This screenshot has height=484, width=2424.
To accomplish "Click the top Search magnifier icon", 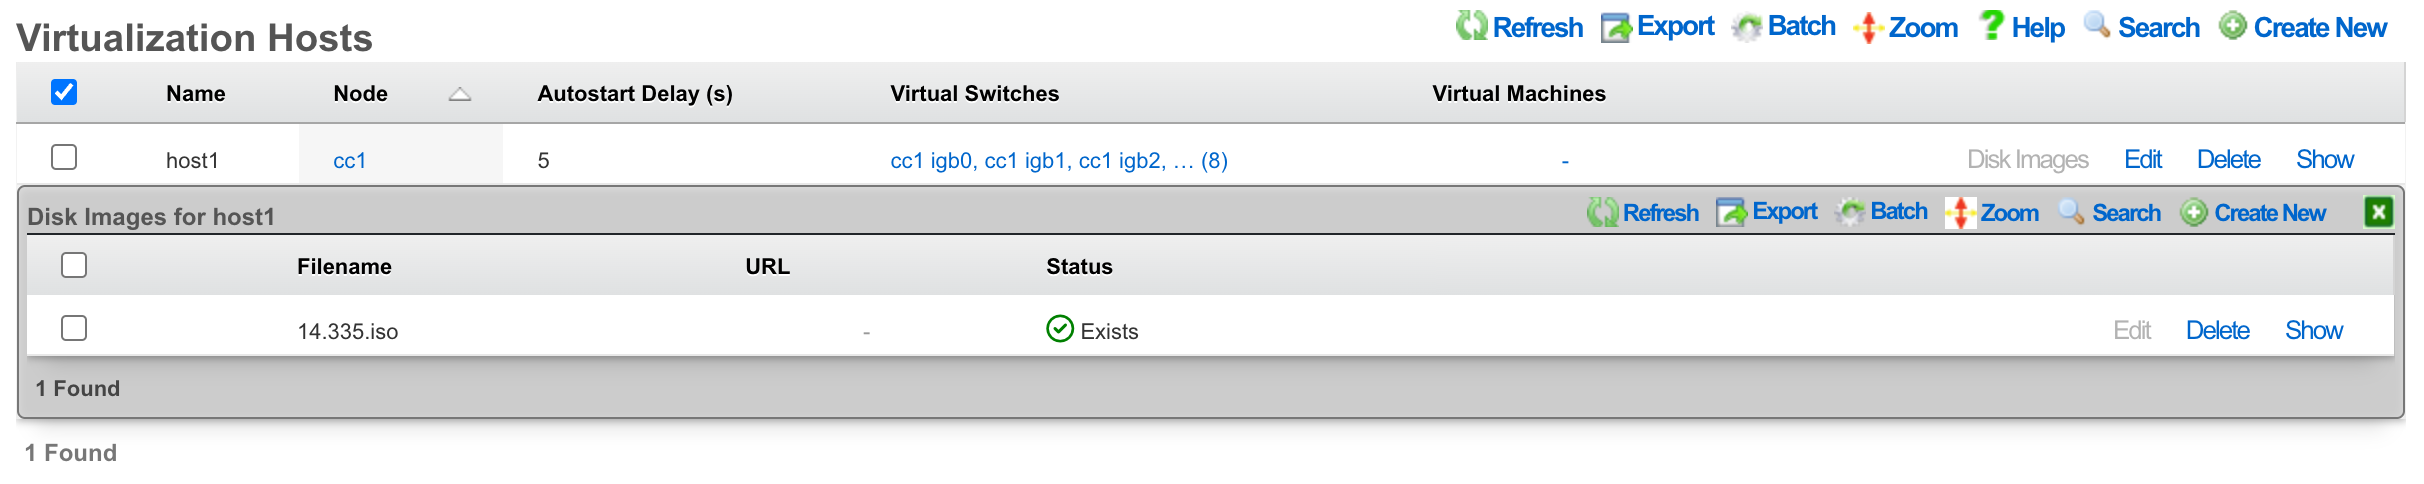I will (2097, 25).
